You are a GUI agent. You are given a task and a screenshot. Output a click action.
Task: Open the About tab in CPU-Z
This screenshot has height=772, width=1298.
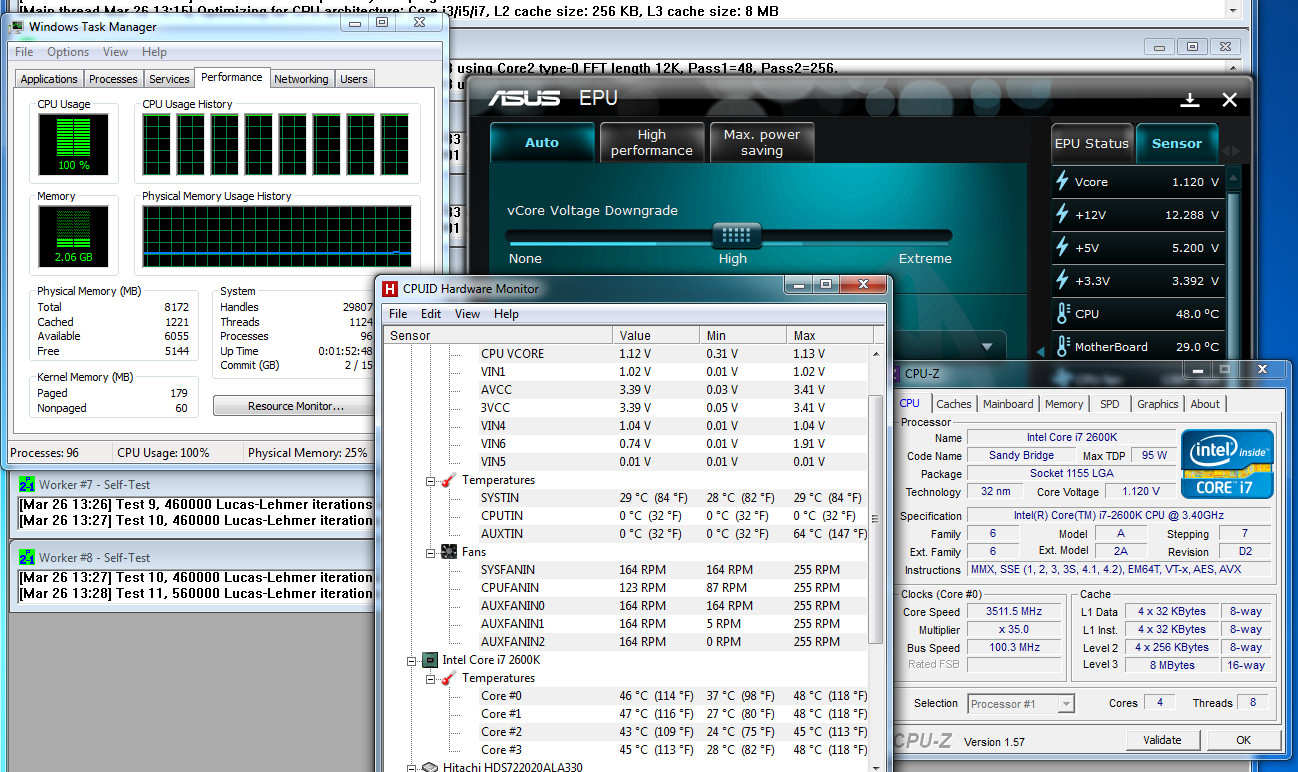pos(1205,404)
